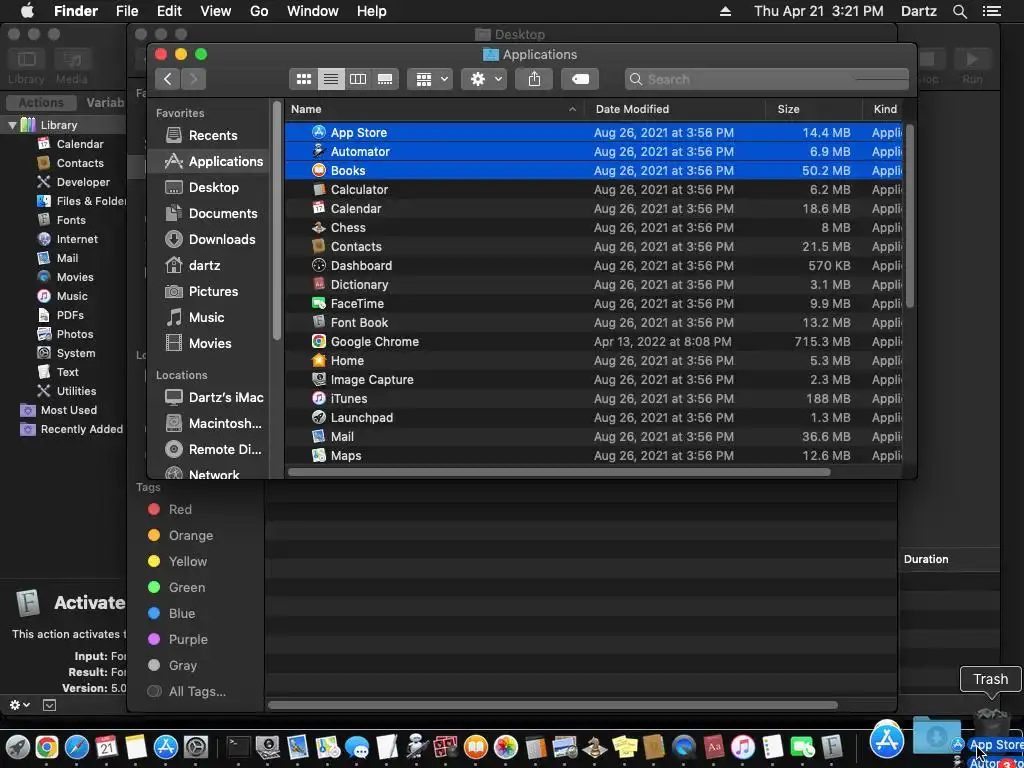1024x768 pixels.
Task: Open the File menu
Action: (127, 11)
